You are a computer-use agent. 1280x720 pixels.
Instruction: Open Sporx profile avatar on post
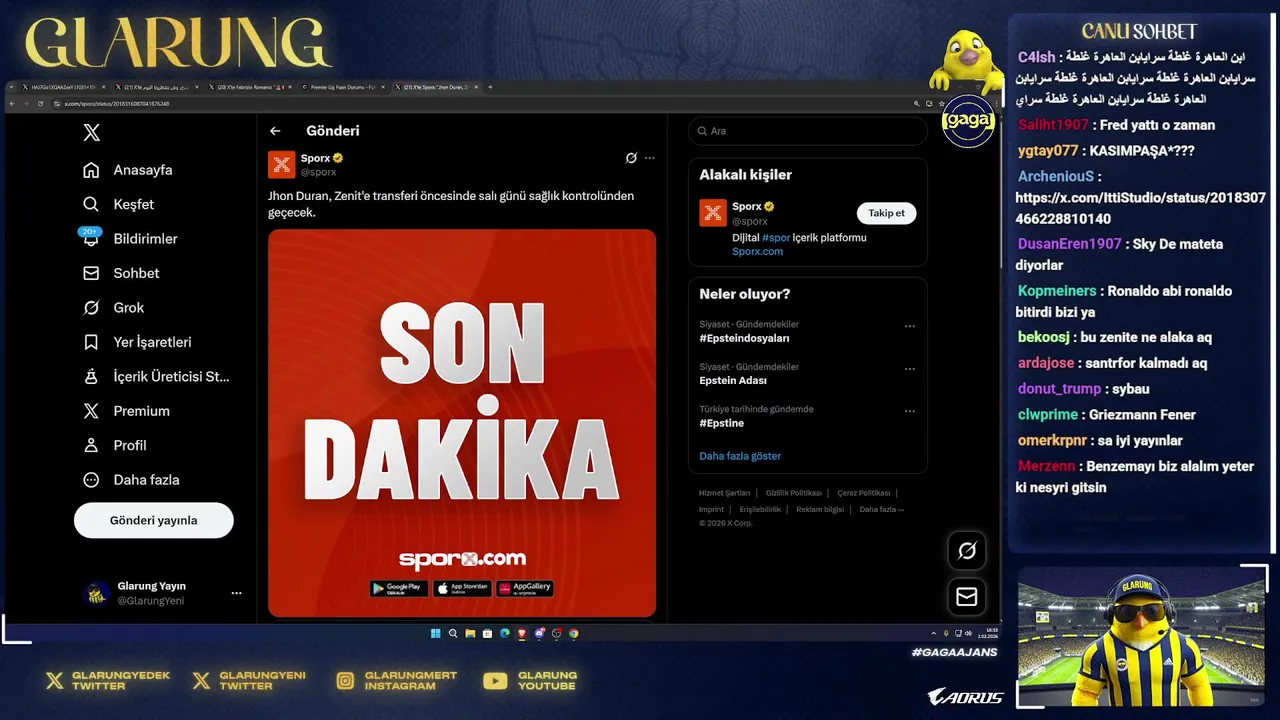tap(282, 164)
